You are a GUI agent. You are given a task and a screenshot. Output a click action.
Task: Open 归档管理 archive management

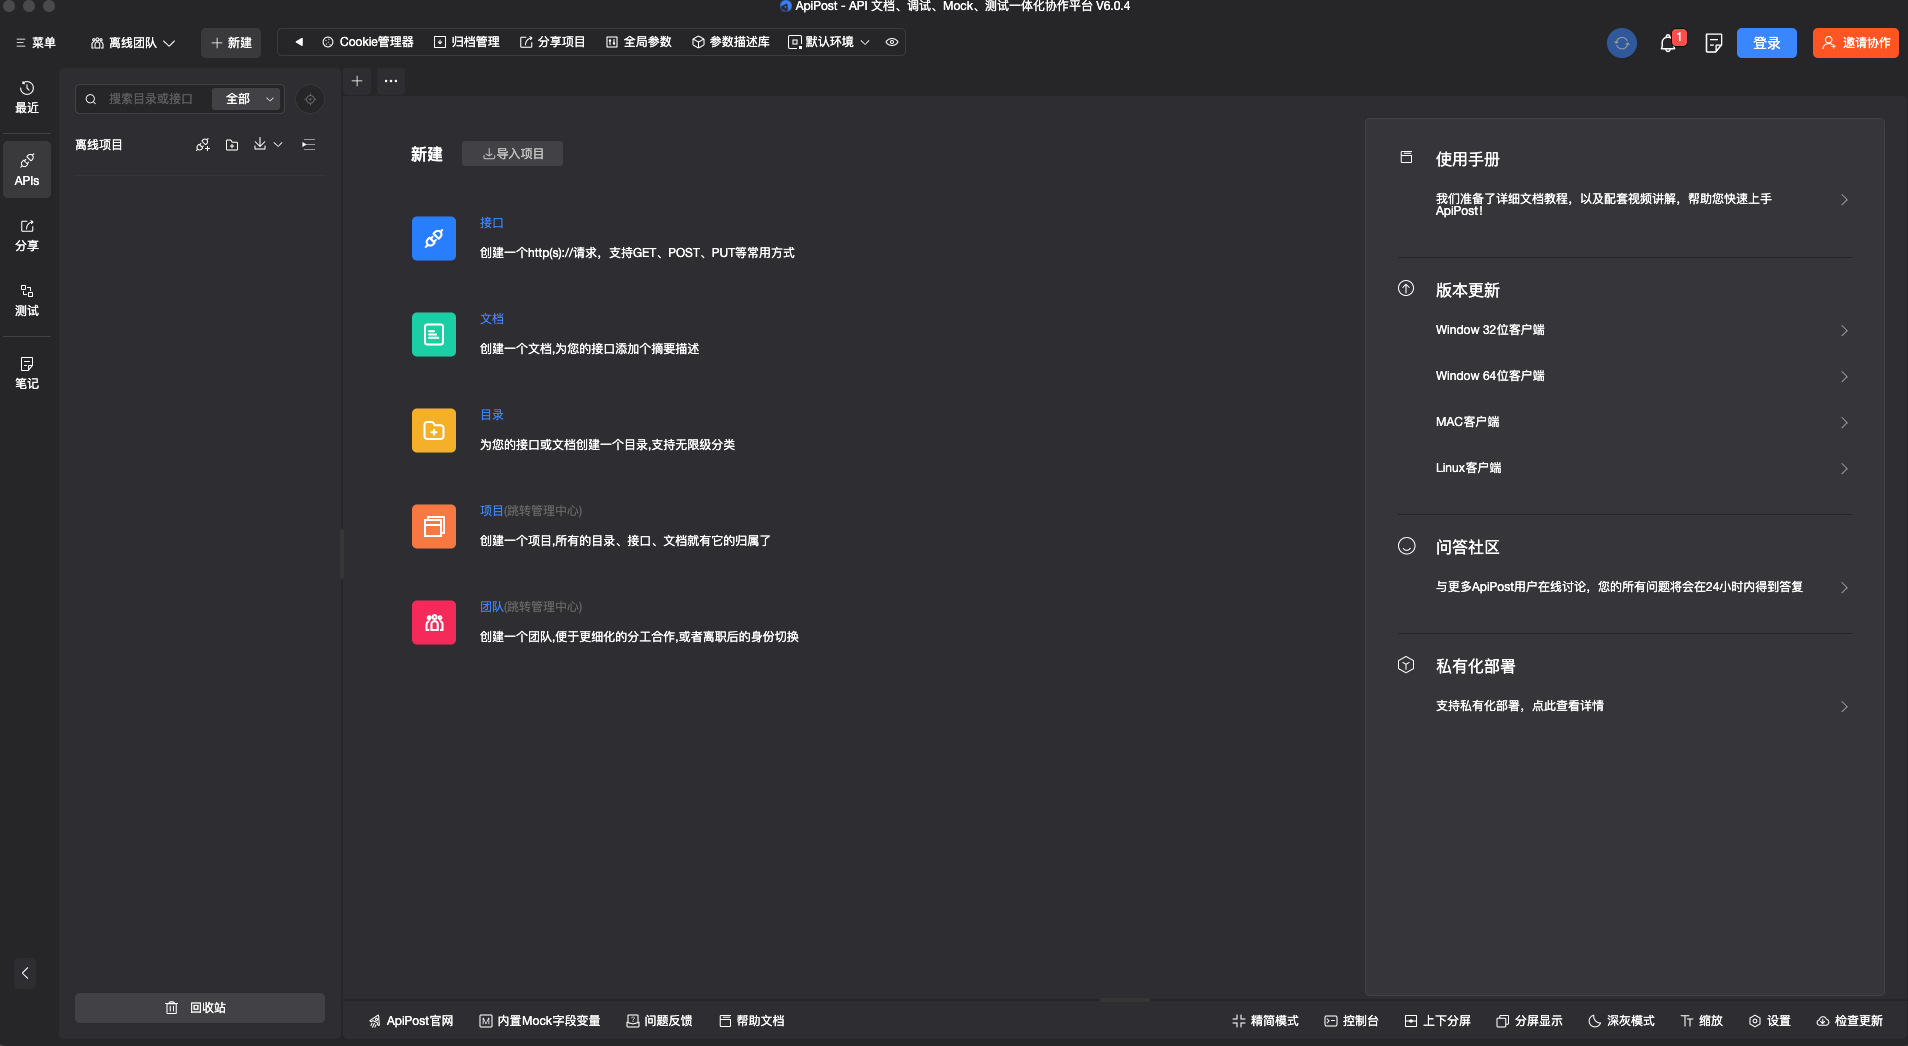(466, 42)
